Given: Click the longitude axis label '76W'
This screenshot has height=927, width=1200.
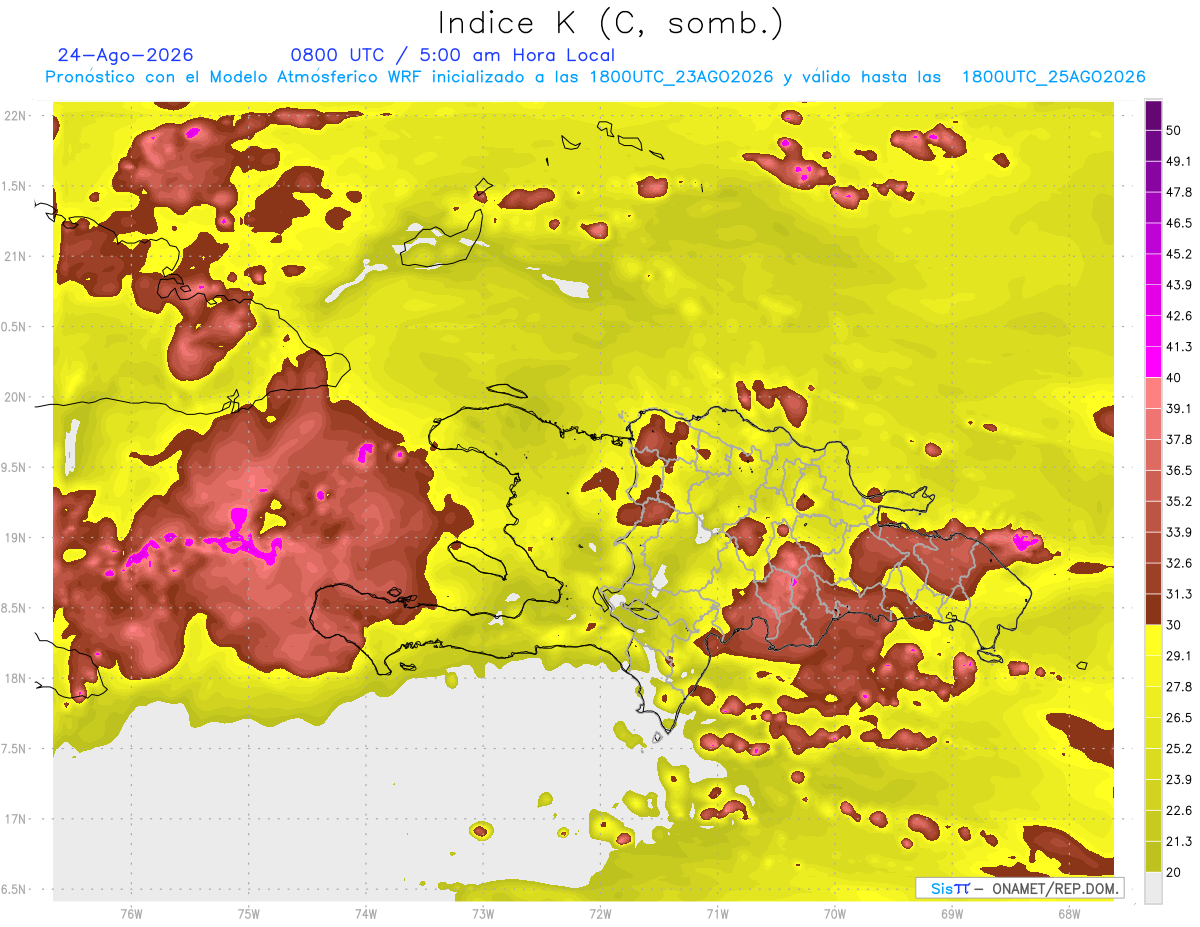Looking at the screenshot, I should coord(131,913).
